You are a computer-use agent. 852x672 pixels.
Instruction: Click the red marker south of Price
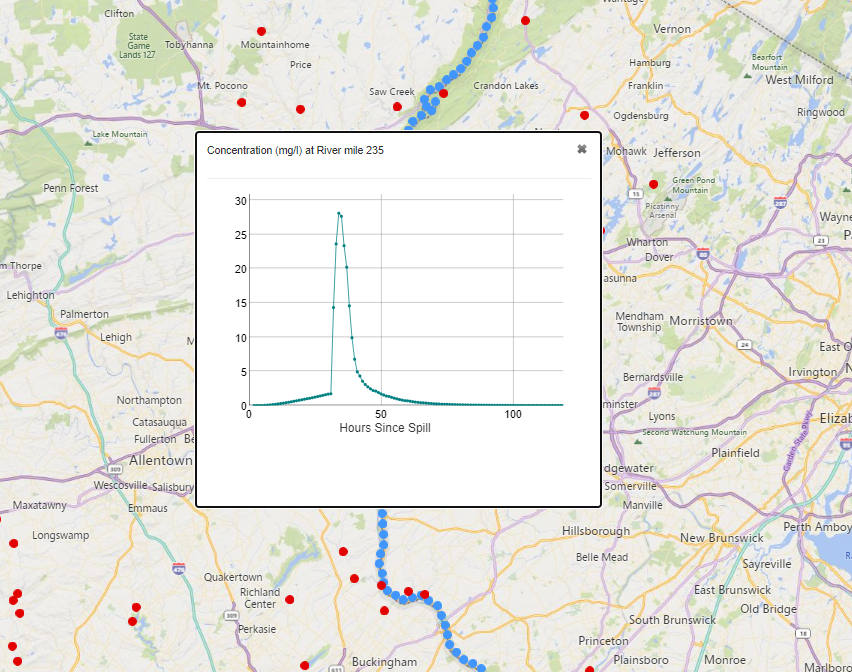pyautogui.click(x=300, y=109)
